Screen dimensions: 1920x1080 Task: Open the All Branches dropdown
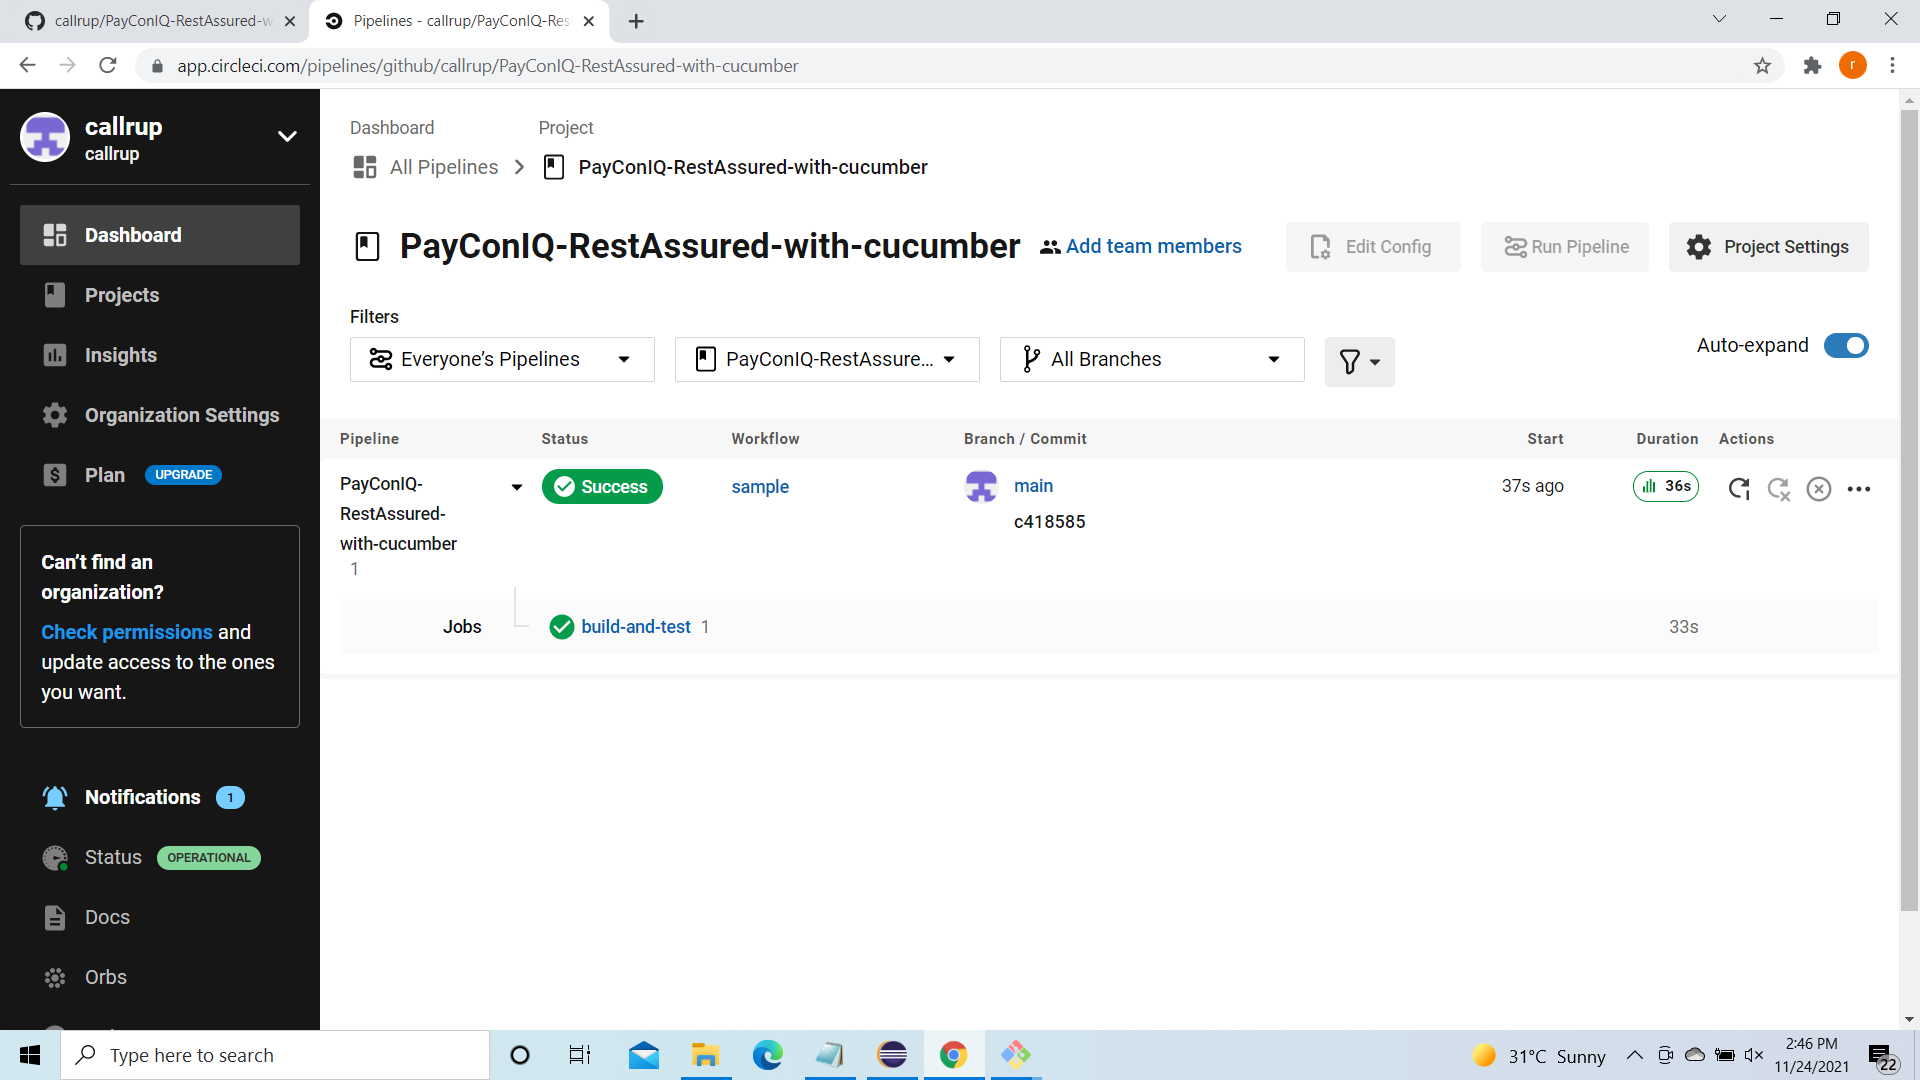tap(1151, 359)
